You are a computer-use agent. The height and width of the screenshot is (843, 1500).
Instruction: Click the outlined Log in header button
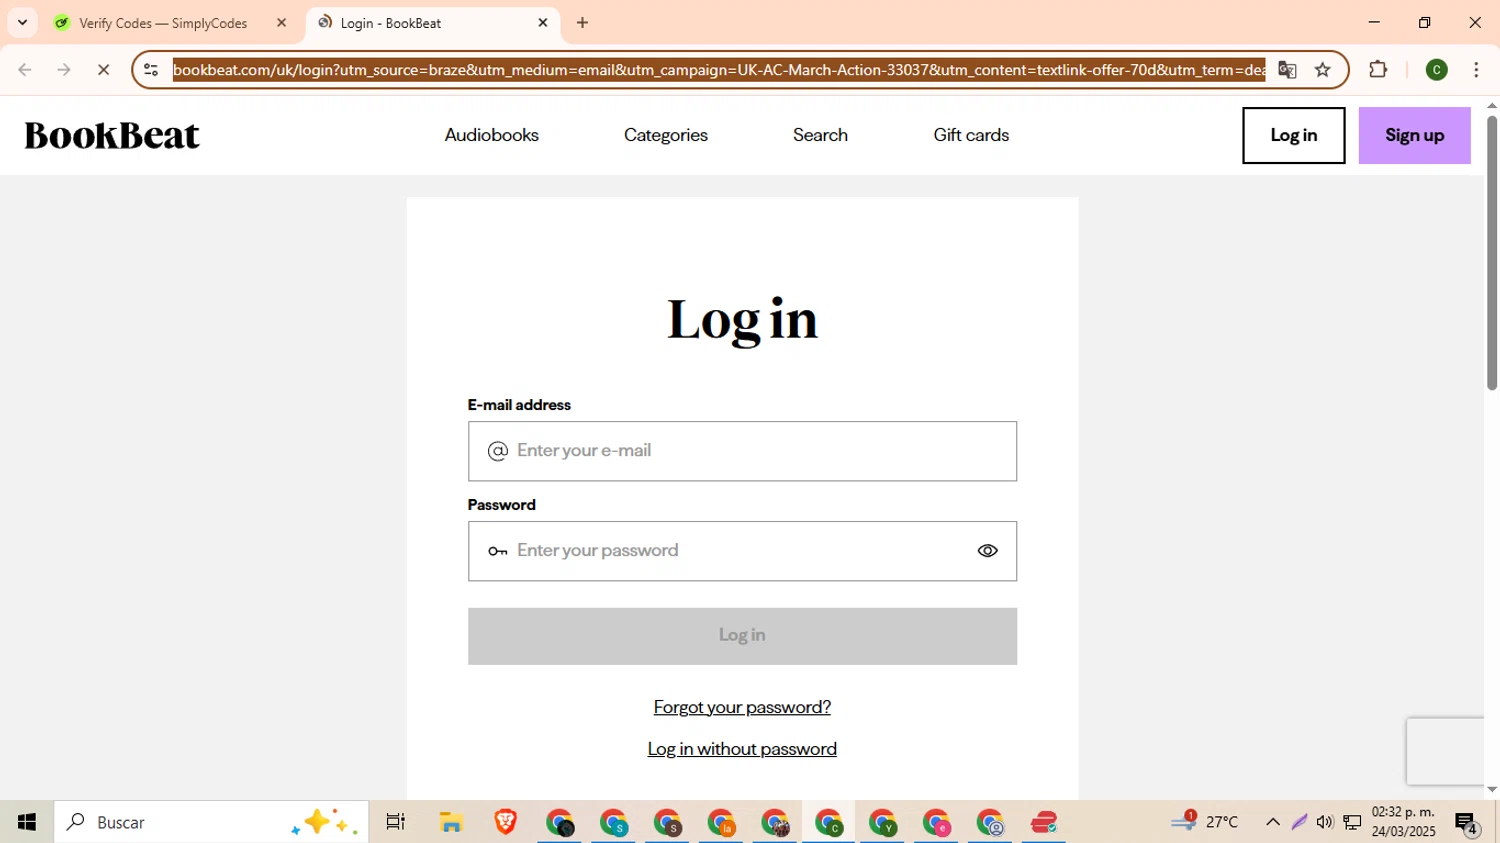coord(1294,135)
